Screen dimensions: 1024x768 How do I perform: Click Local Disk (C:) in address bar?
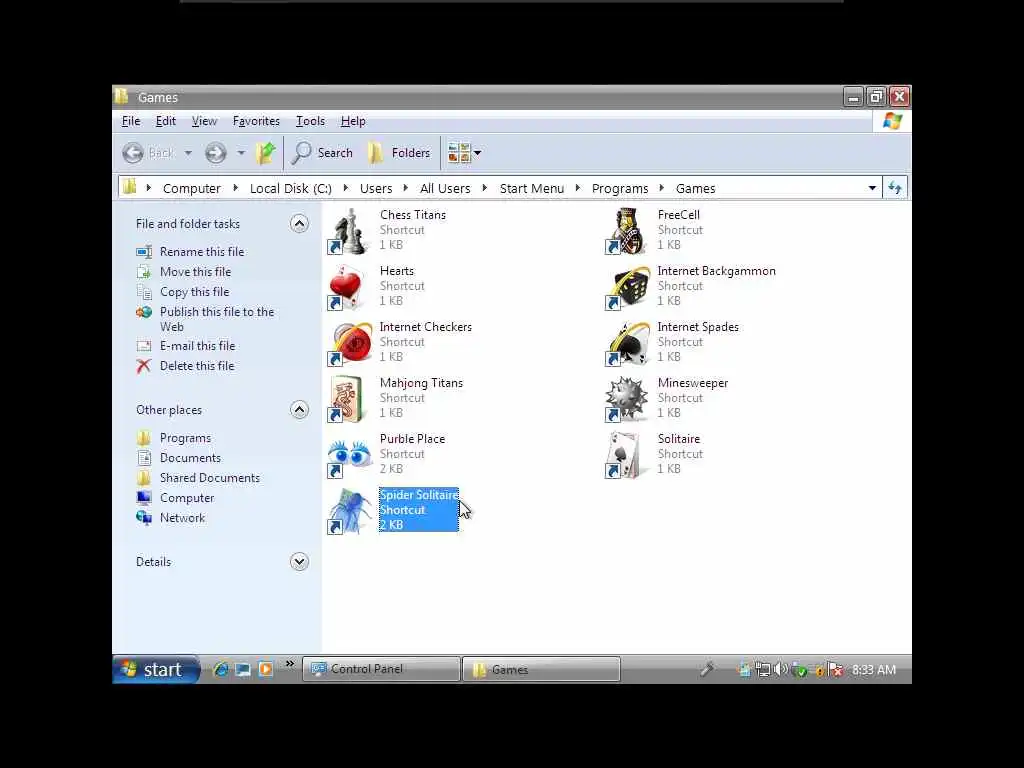[291, 188]
